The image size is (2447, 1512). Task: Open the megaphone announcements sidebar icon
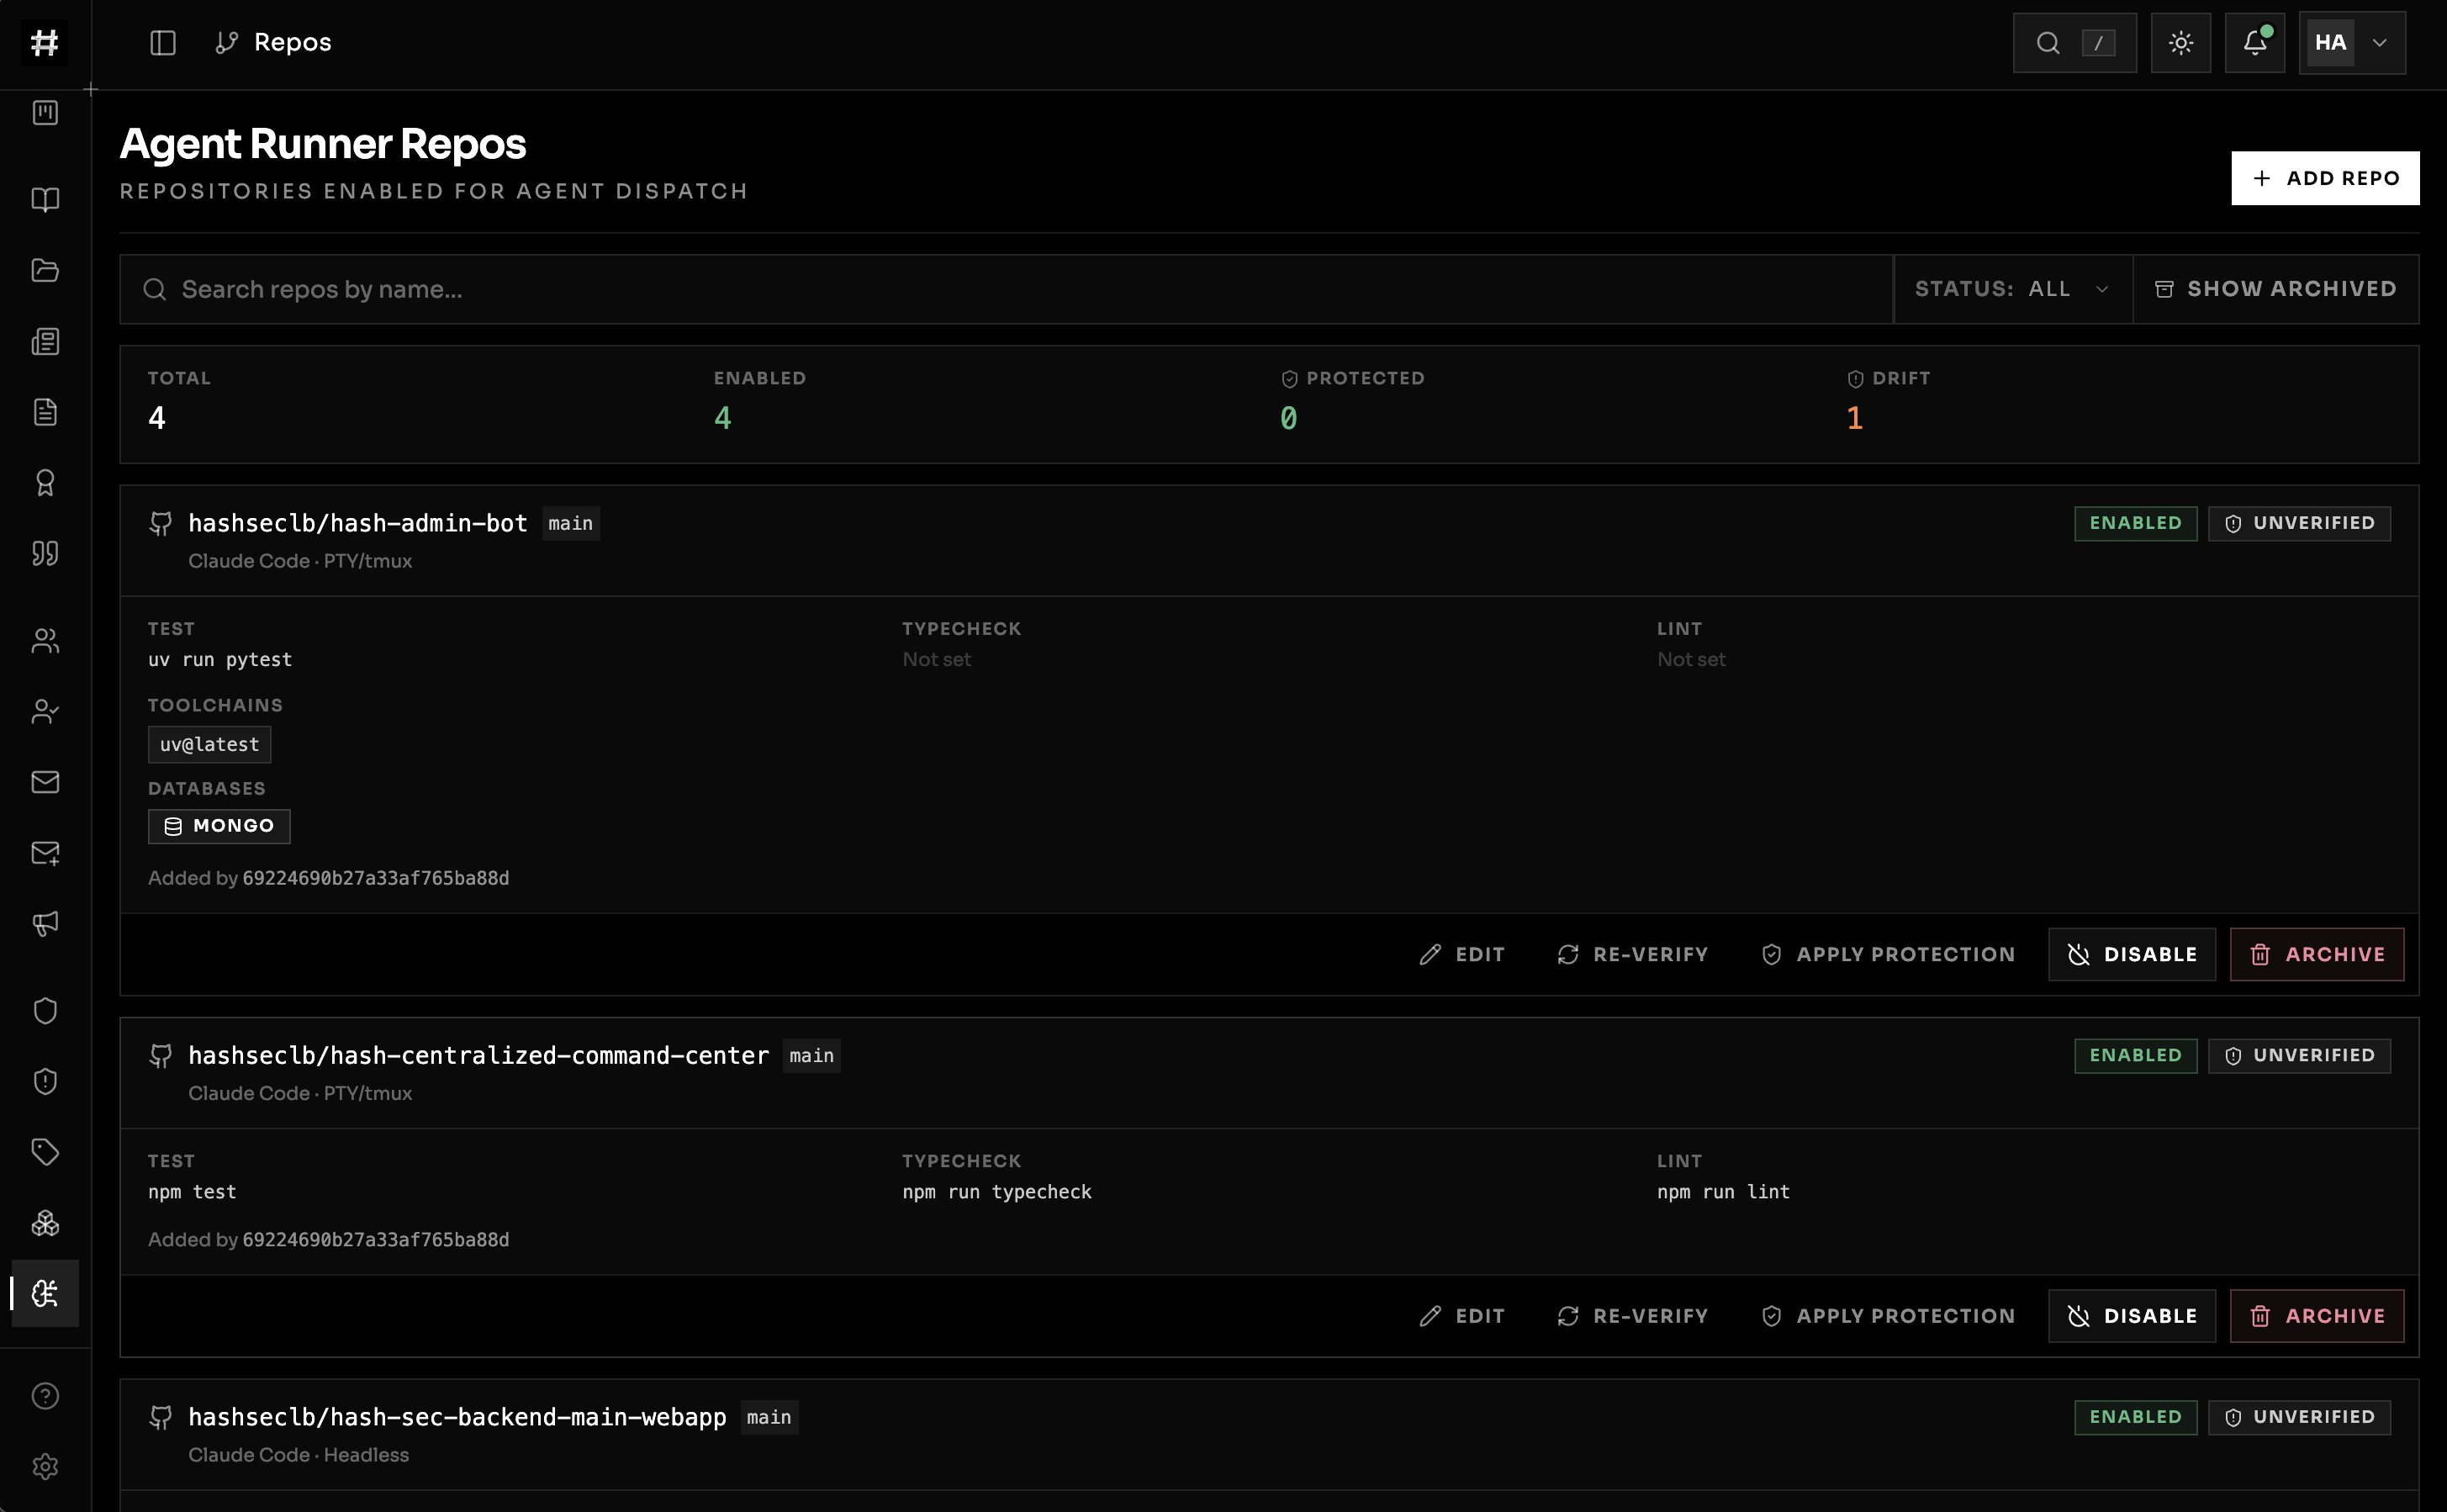(45, 923)
